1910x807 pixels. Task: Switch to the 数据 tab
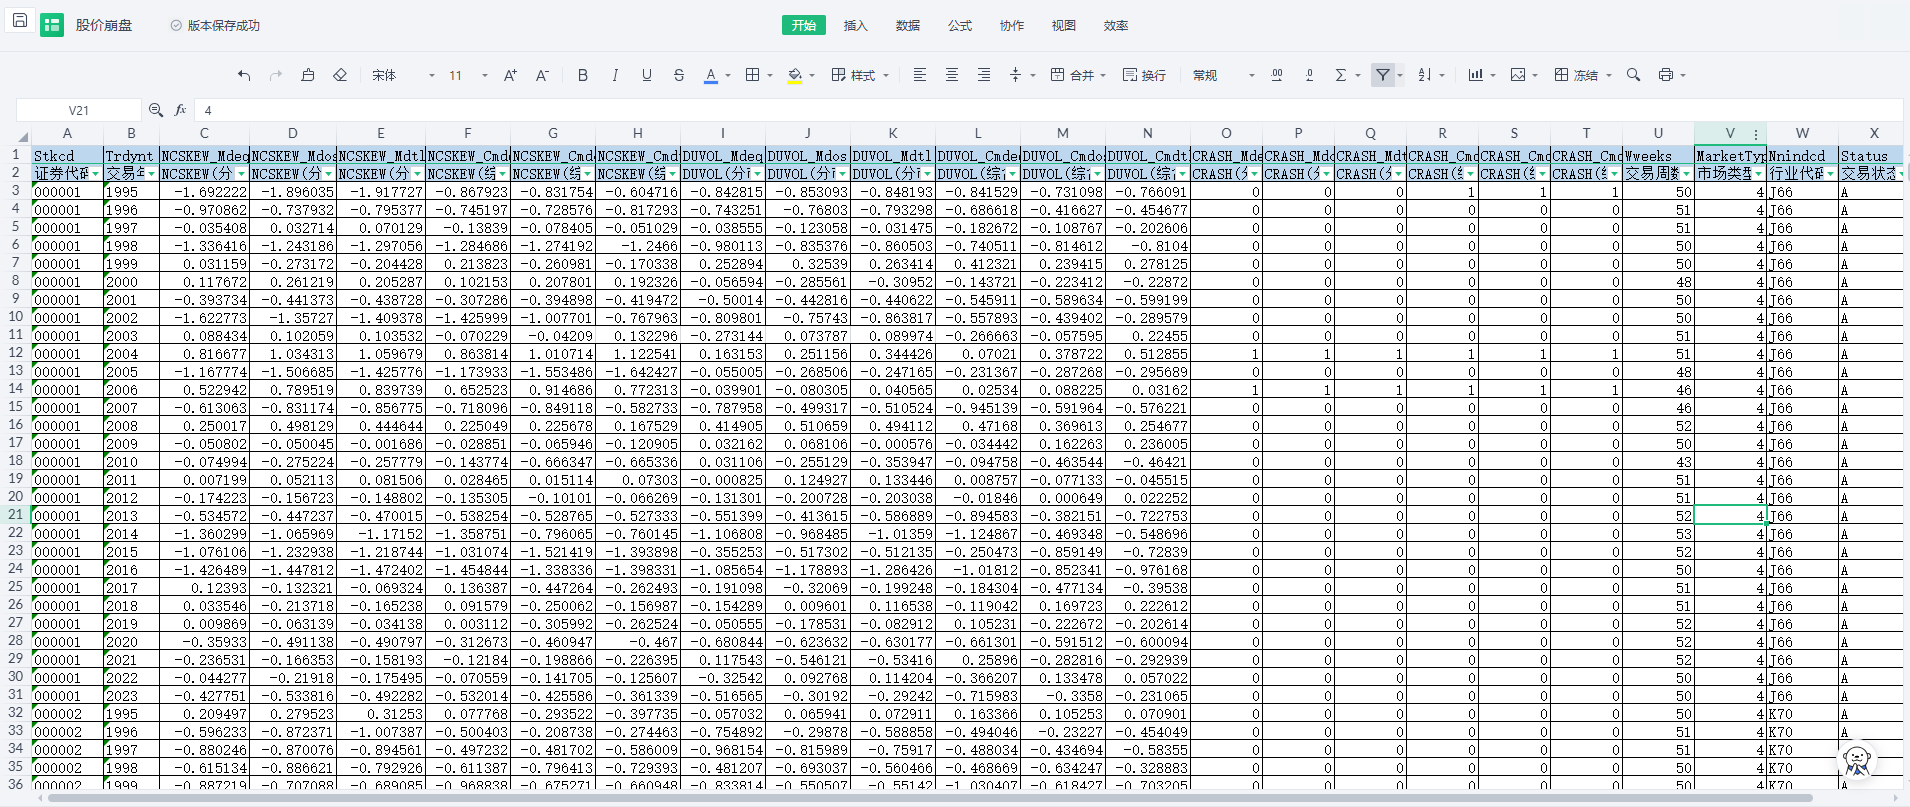[x=908, y=25]
